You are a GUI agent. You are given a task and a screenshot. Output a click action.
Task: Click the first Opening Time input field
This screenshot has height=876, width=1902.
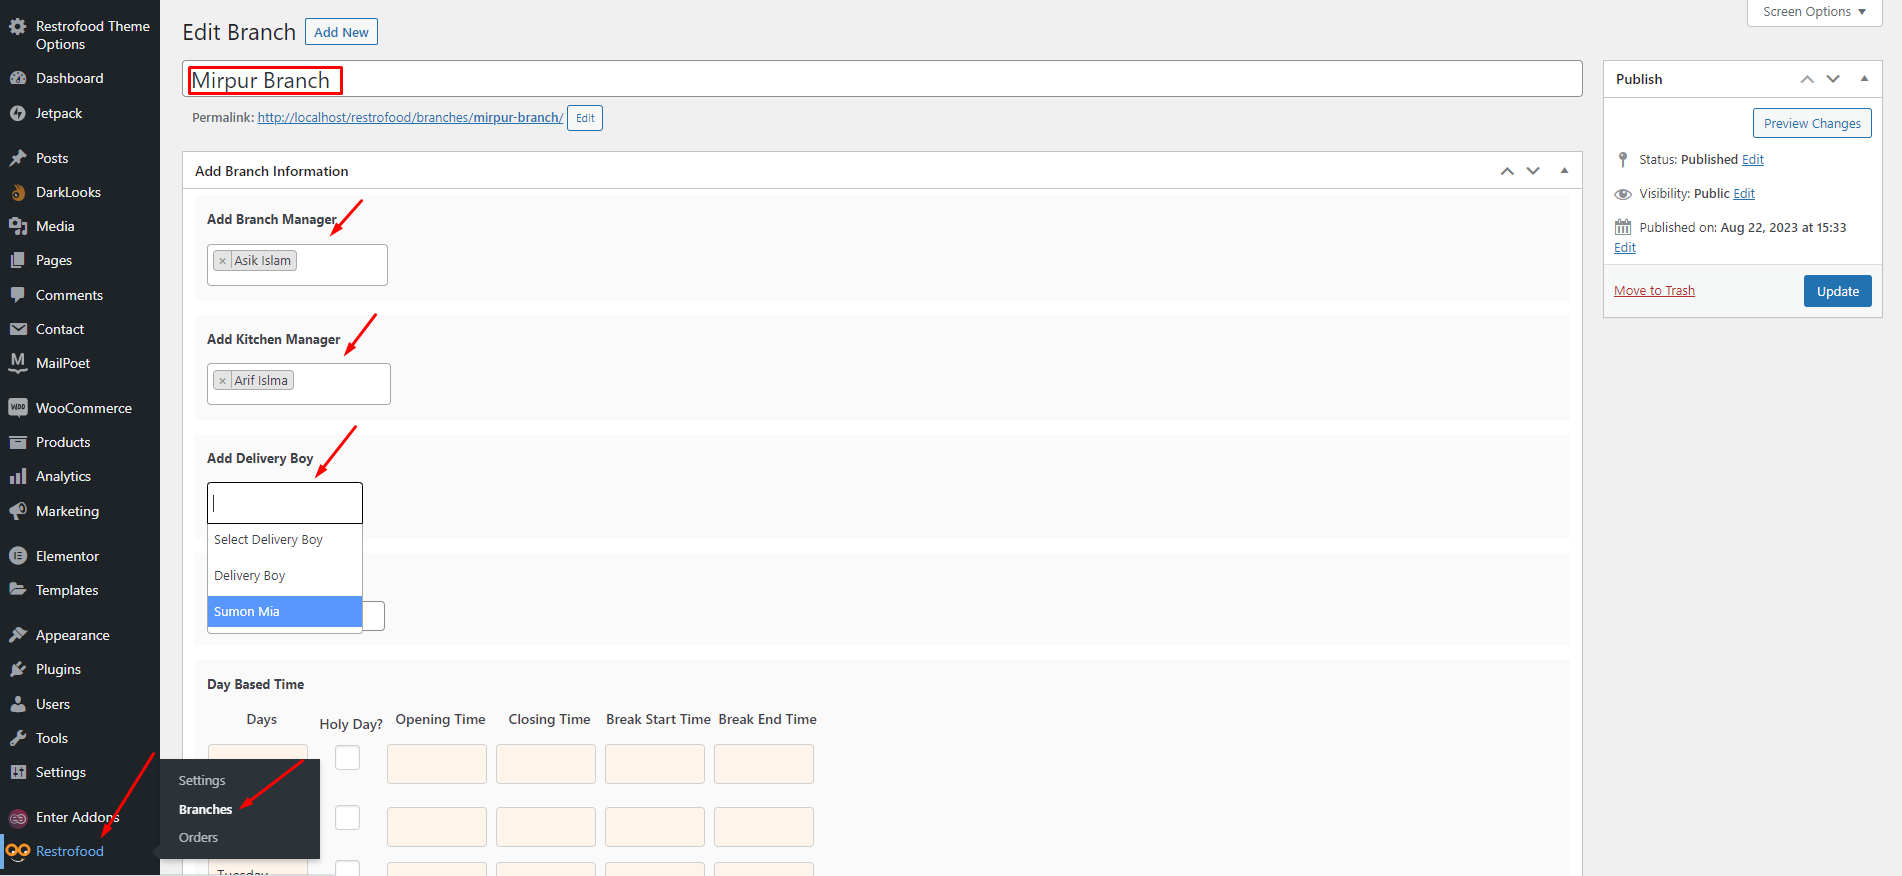tap(437, 764)
